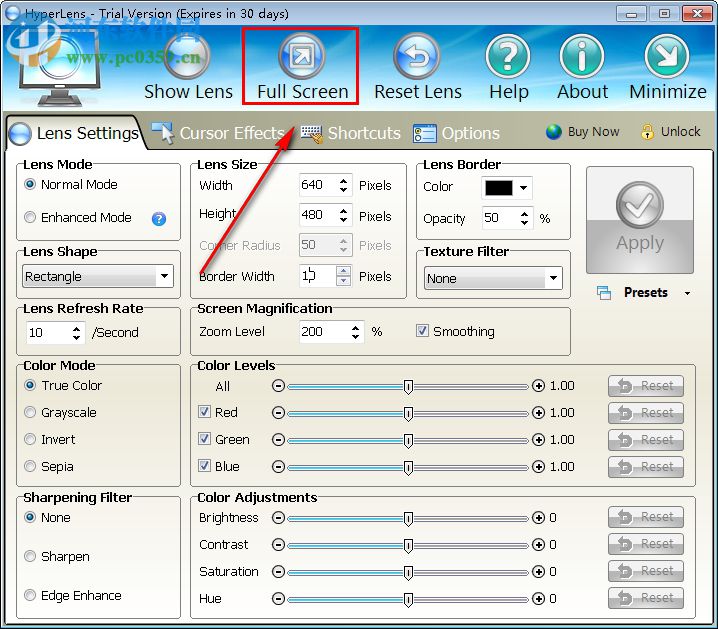Screen dimensions: 718x629
Task: Activate the Full Screen icon
Action: click(302, 56)
